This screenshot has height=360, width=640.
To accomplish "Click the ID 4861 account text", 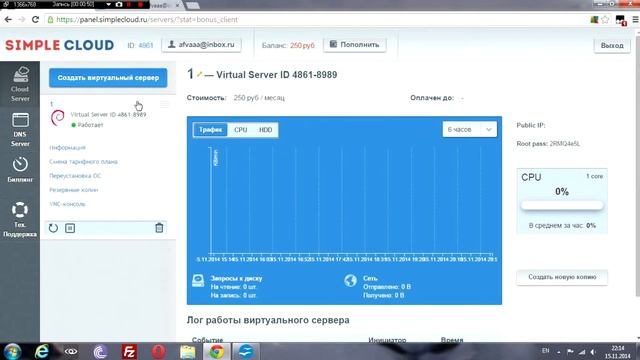I will pos(140,45).
